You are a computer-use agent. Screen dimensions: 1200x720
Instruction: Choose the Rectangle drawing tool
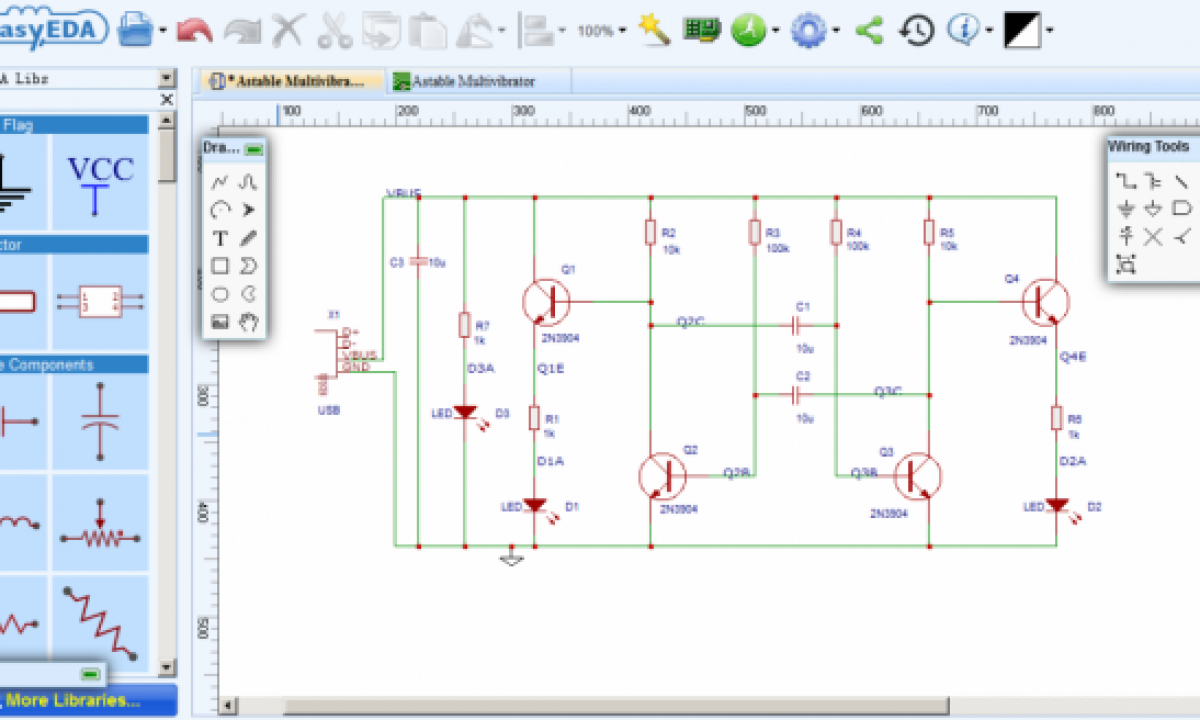[x=220, y=266]
